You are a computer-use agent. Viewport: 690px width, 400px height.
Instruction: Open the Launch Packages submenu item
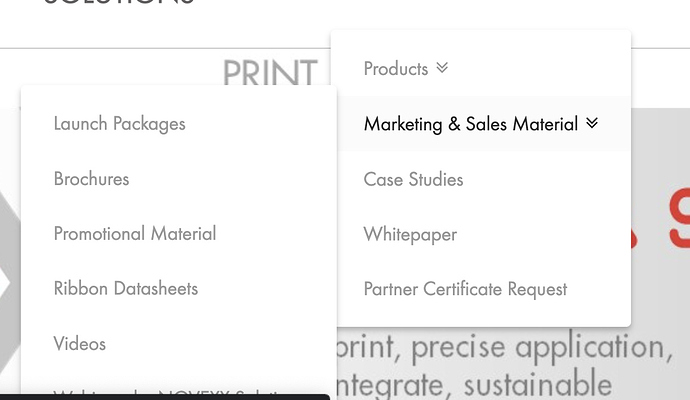[119, 124]
